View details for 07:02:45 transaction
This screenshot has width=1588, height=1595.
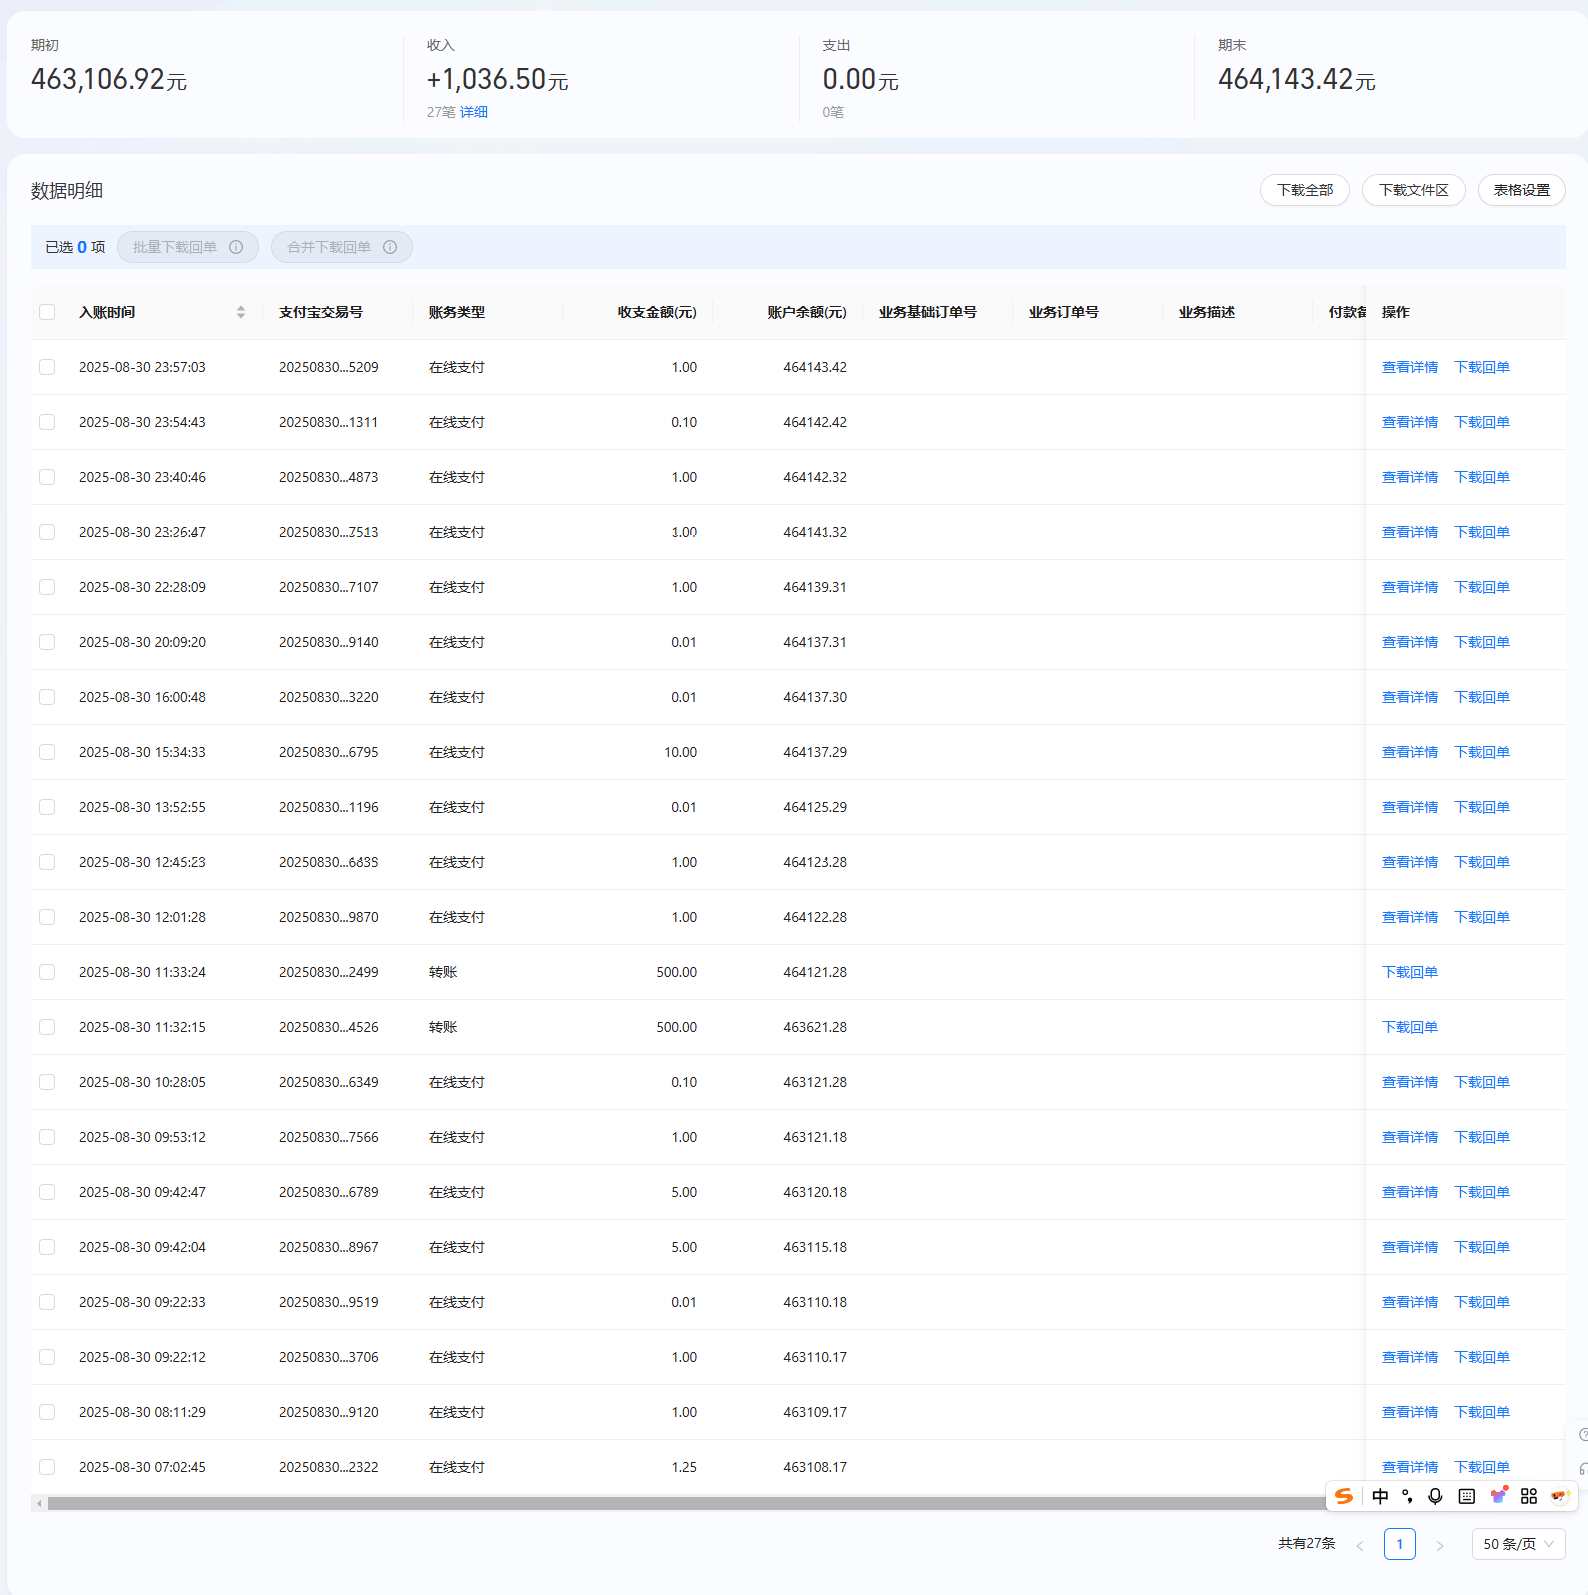[1410, 1467]
